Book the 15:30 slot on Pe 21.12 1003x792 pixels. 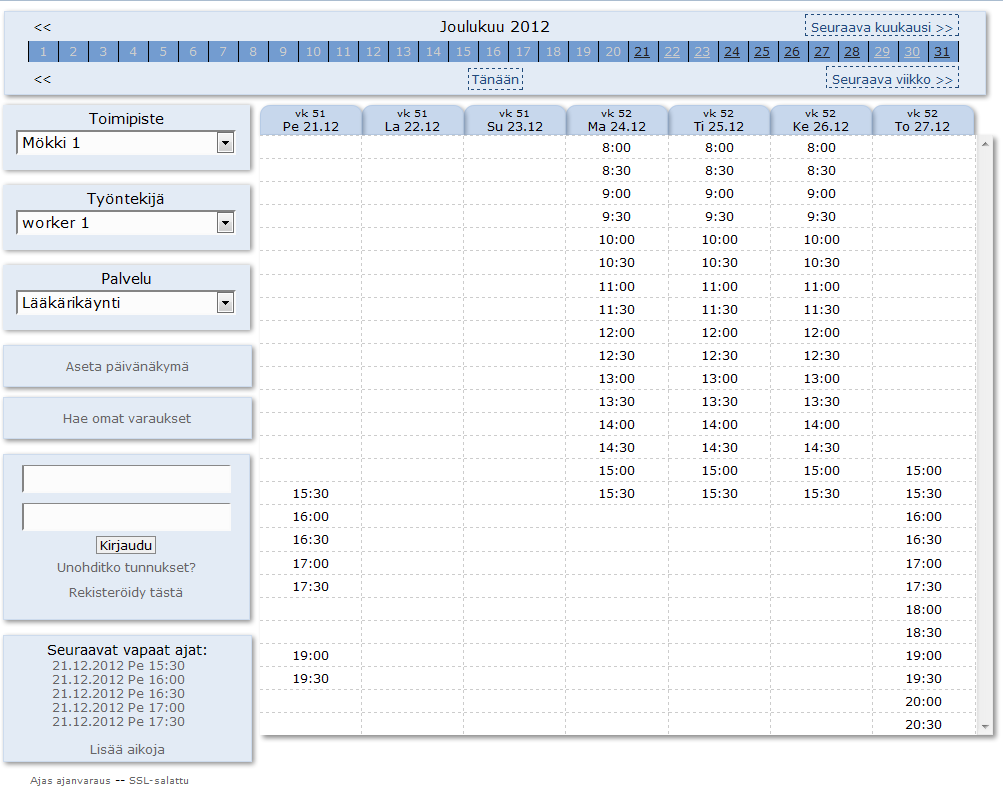coord(310,494)
